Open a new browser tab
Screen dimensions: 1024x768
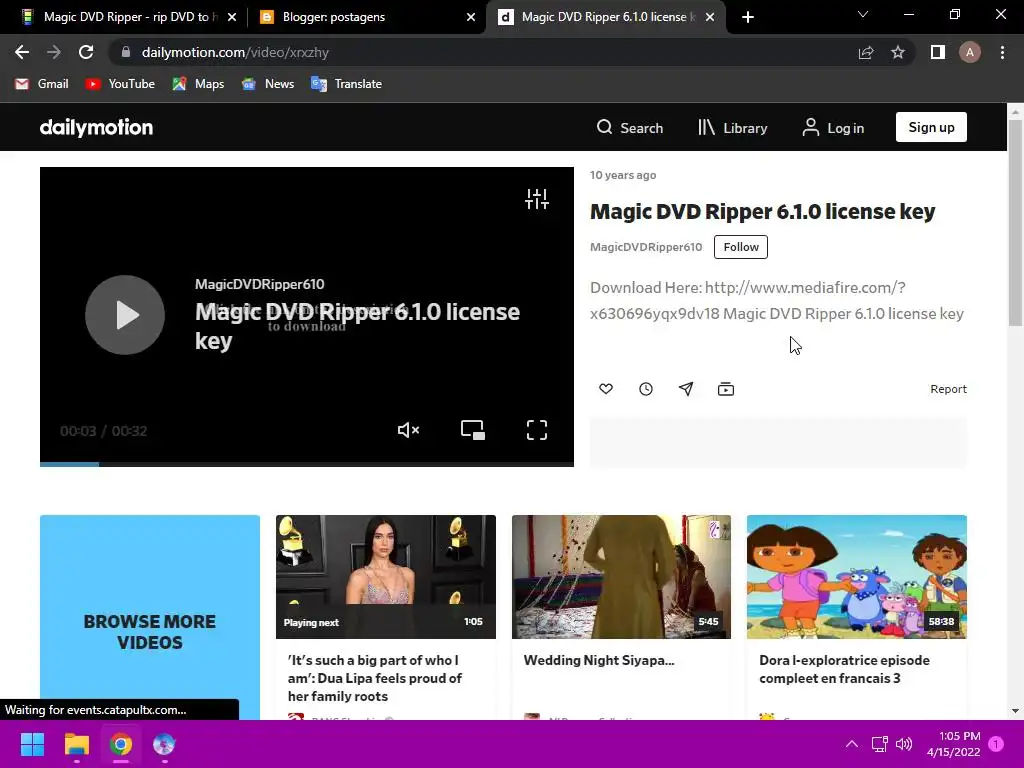(748, 17)
